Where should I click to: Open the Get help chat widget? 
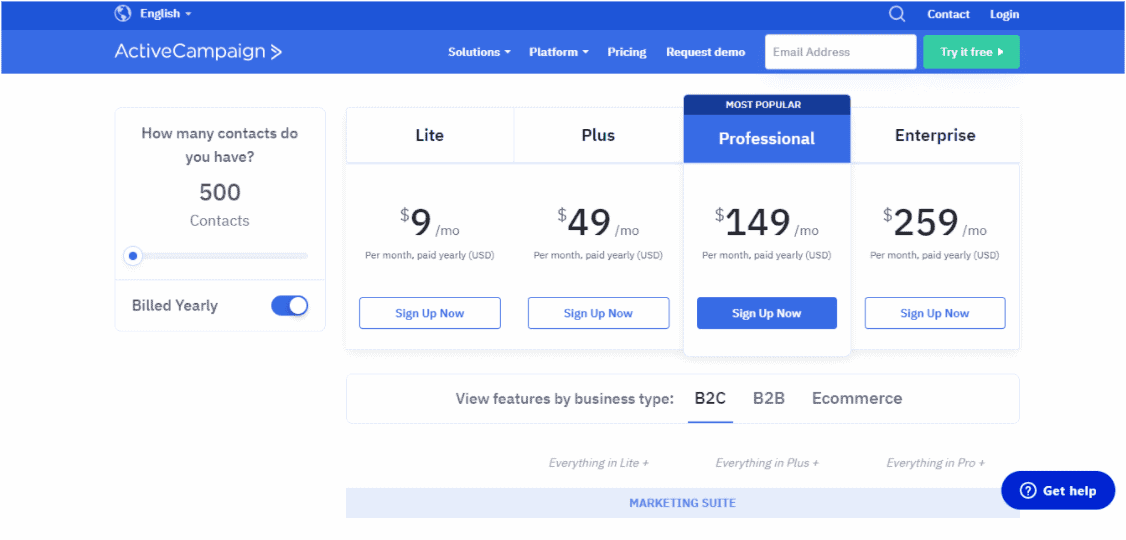point(1058,490)
